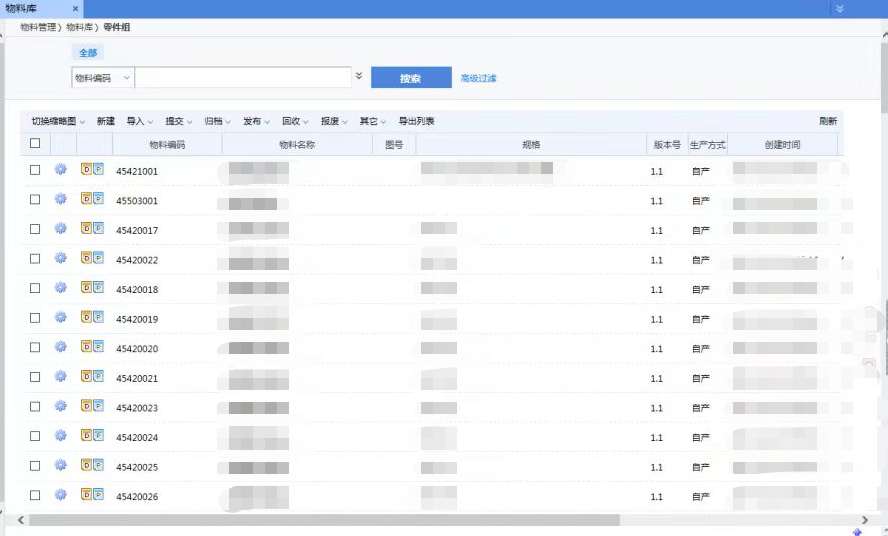Screen dimensions: 888x536
Task: Open the 导入 dropdown menu
Action: coord(139,121)
